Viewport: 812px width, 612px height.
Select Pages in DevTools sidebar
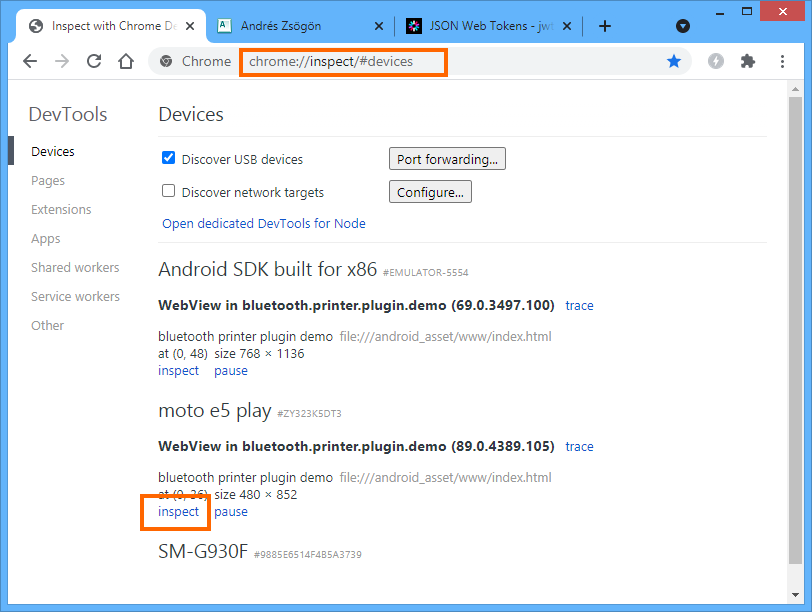[x=48, y=181]
